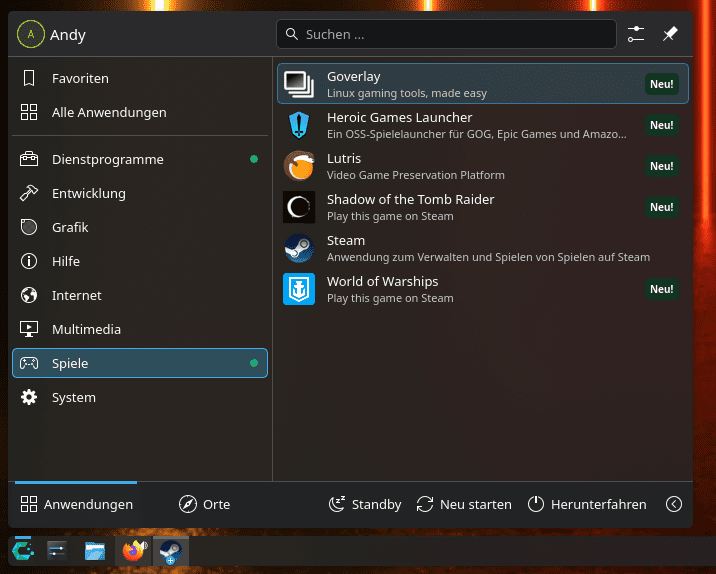Click the username Andy
Viewport: 716px width, 574px height.
point(68,35)
